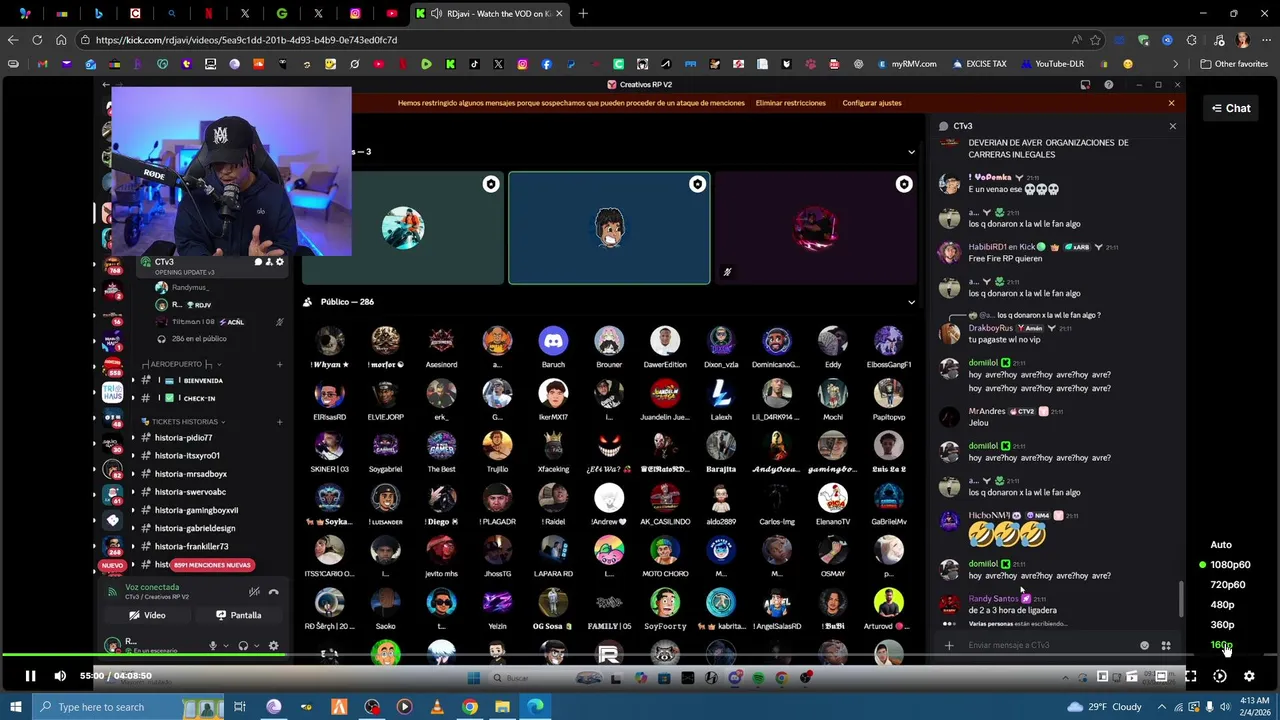
Task: Toggle theater mode in Kick player
Action: pyautogui.click(x=1161, y=676)
